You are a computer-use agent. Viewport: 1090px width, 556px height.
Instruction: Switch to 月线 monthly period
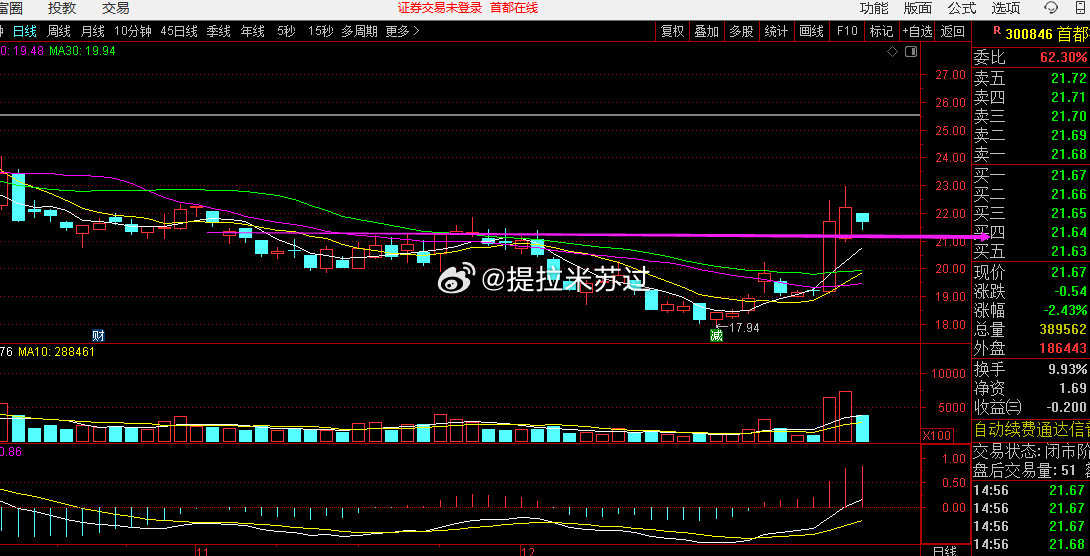pyautogui.click(x=92, y=31)
